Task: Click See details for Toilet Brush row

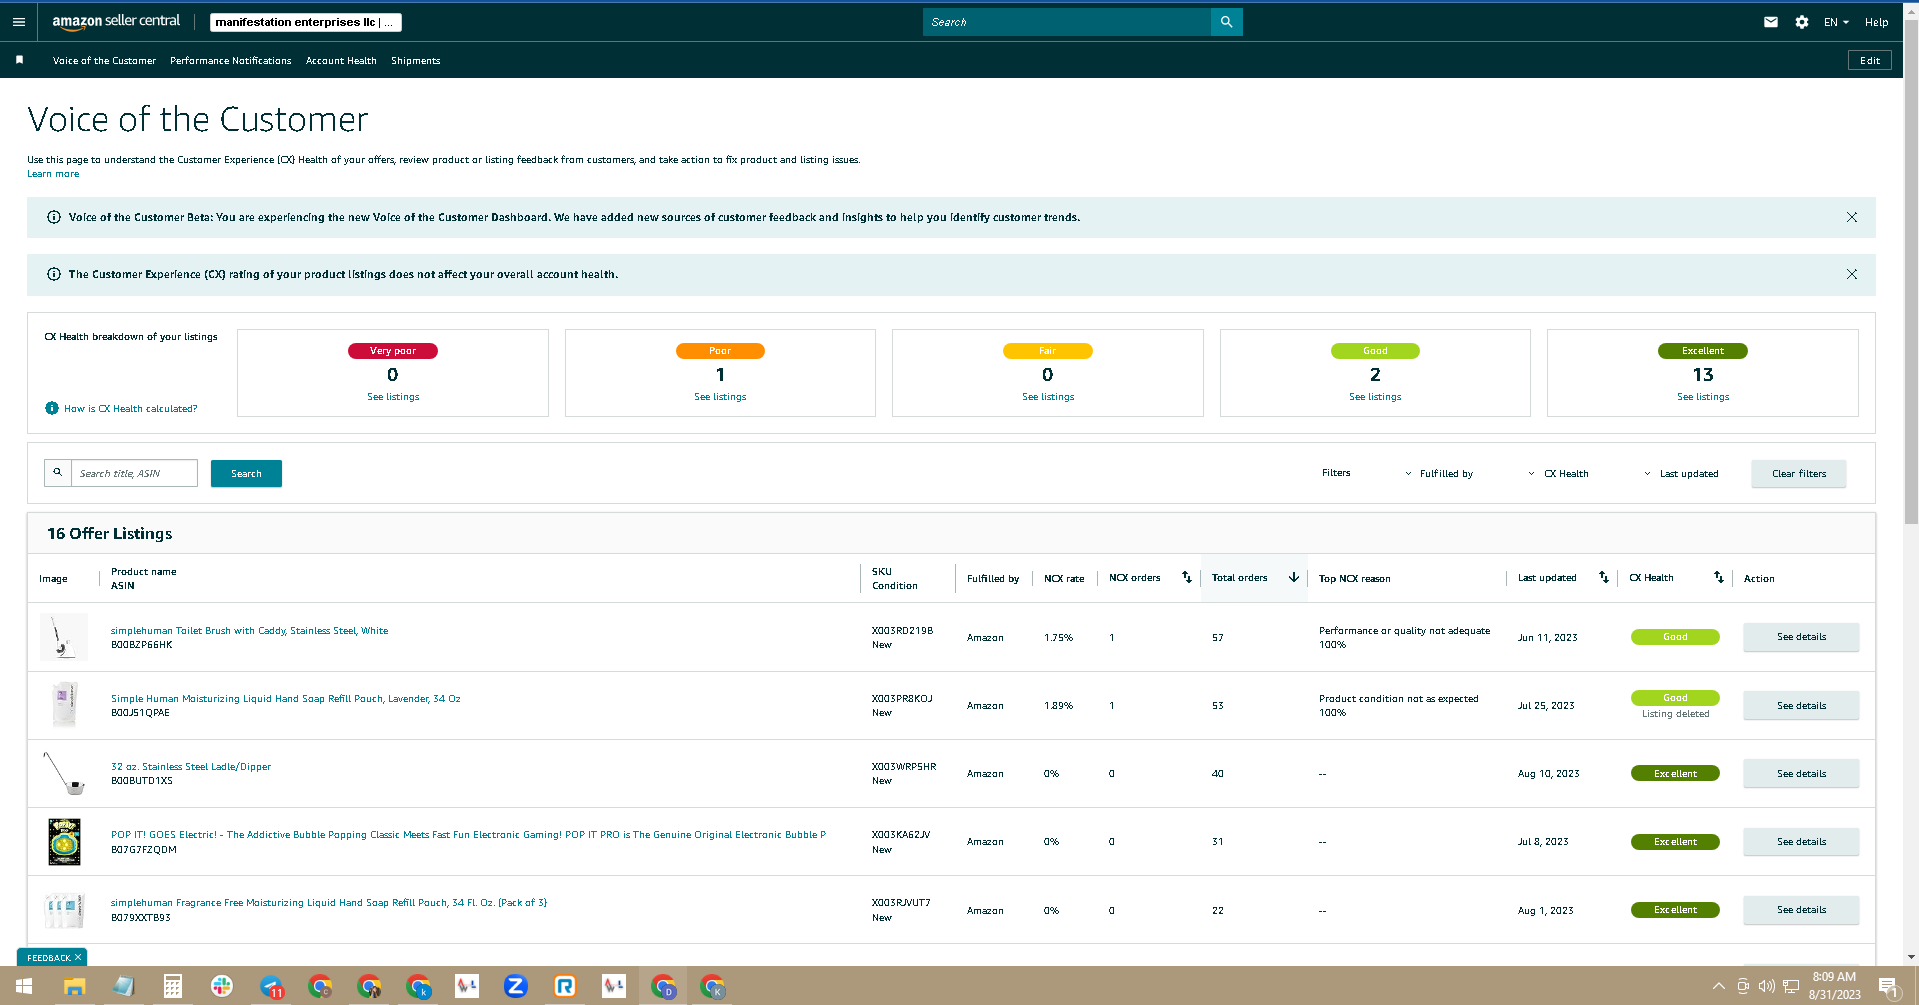Action: click(x=1801, y=637)
